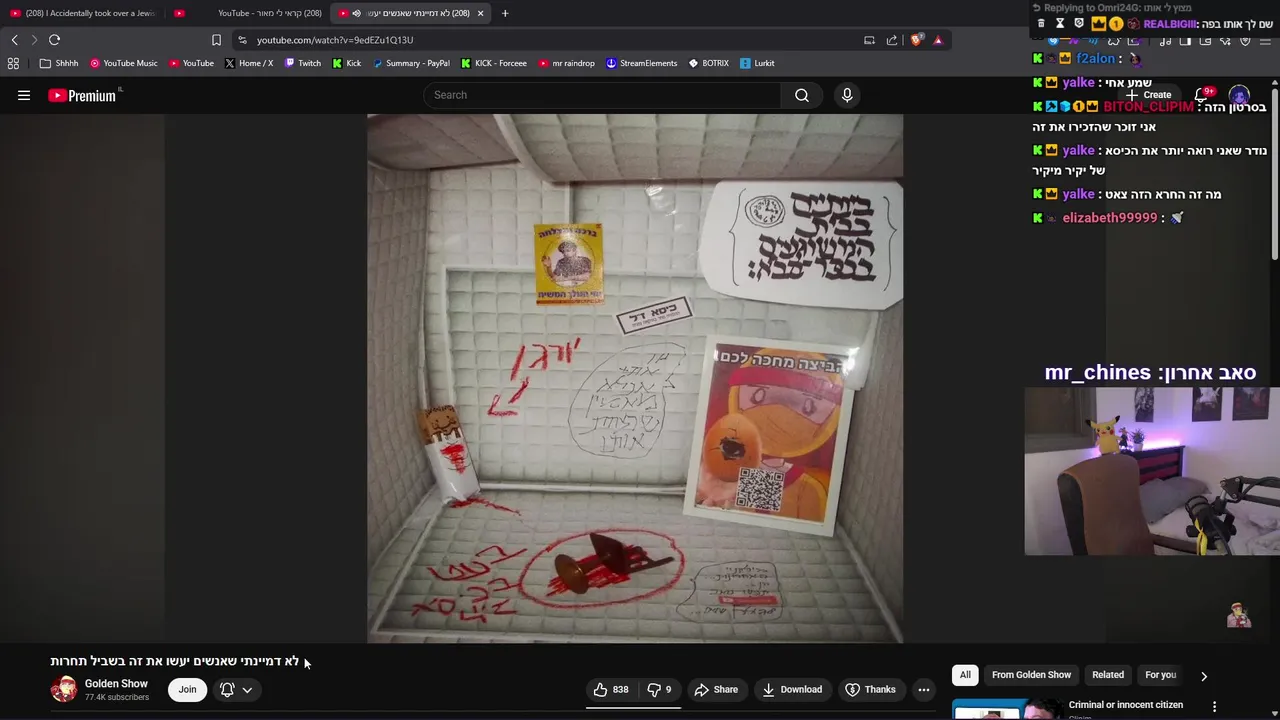Screen dimensions: 1280x720
Task: Open more actions ellipsis menu
Action: pyautogui.click(x=924, y=689)
